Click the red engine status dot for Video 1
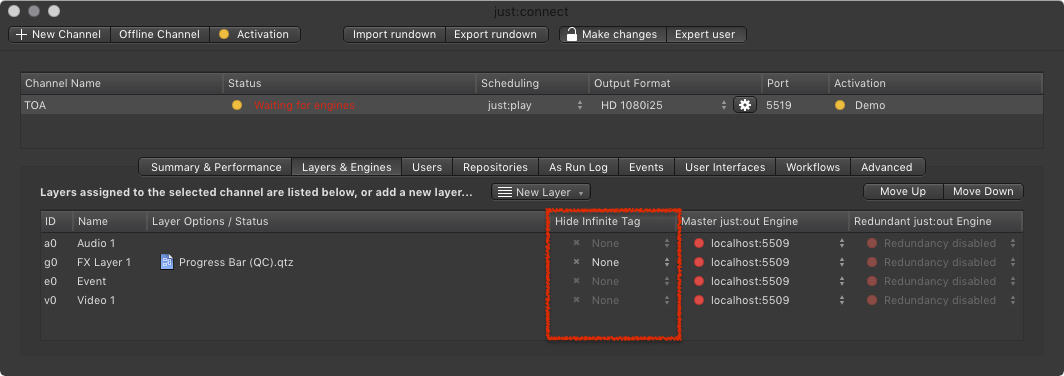The height and width of the screenshot is (376, 1064). point(699,300)
